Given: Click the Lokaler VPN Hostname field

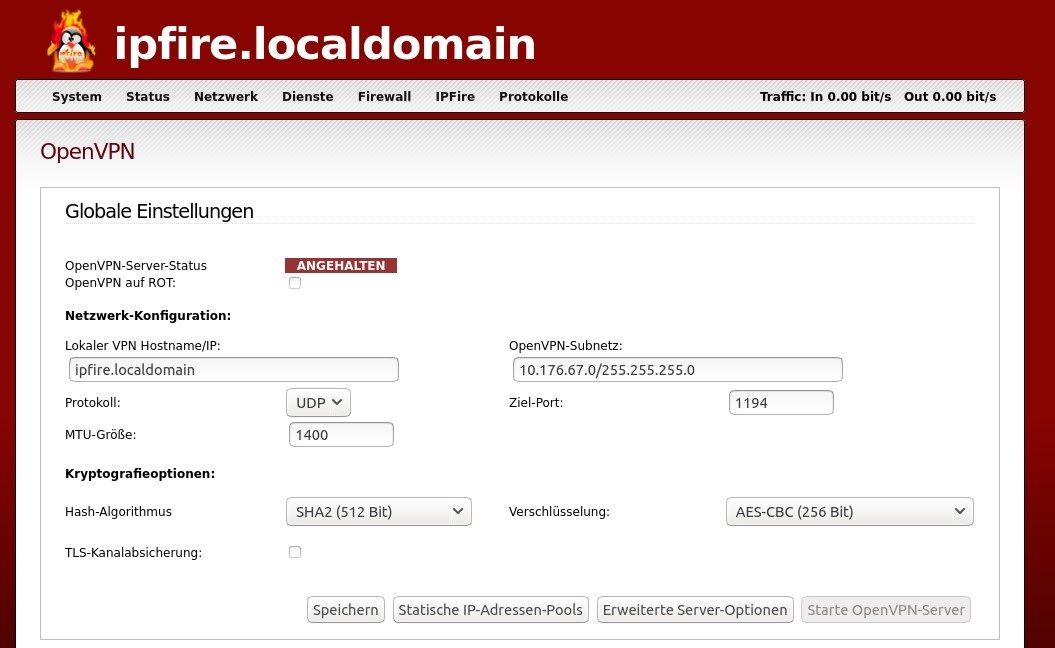Looking at the screenshot, I should coord(233,369).
